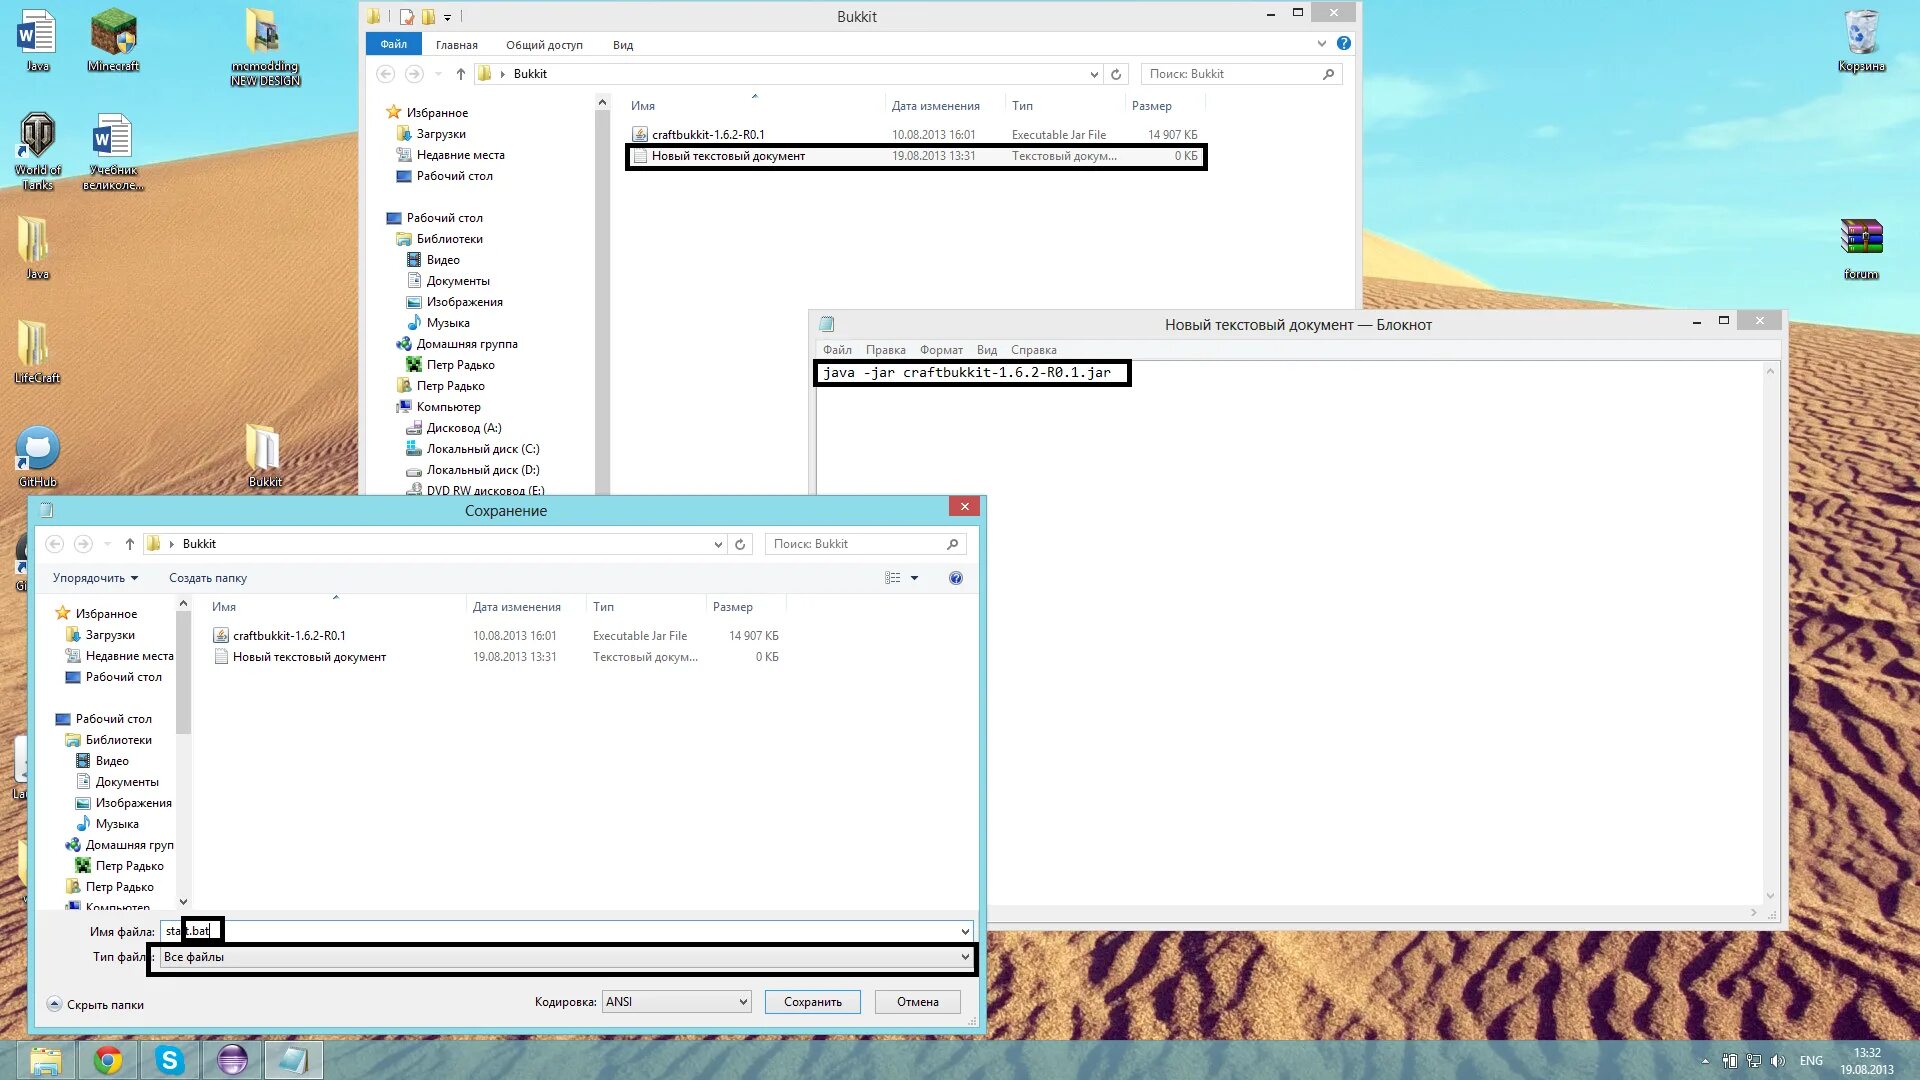Open the Organize dropdown menu
The height and width of the screenshot is (1080, 1920).
[x=95, y=578]
